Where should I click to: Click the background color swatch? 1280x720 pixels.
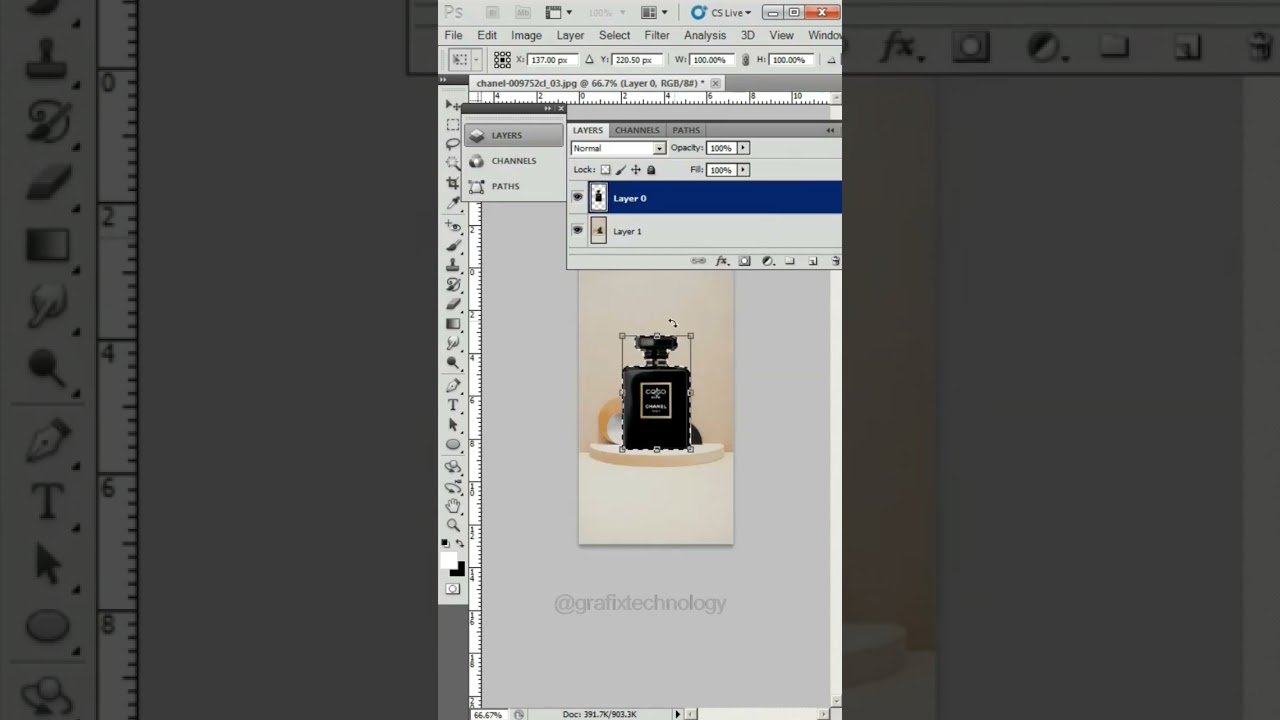(458, 570)
